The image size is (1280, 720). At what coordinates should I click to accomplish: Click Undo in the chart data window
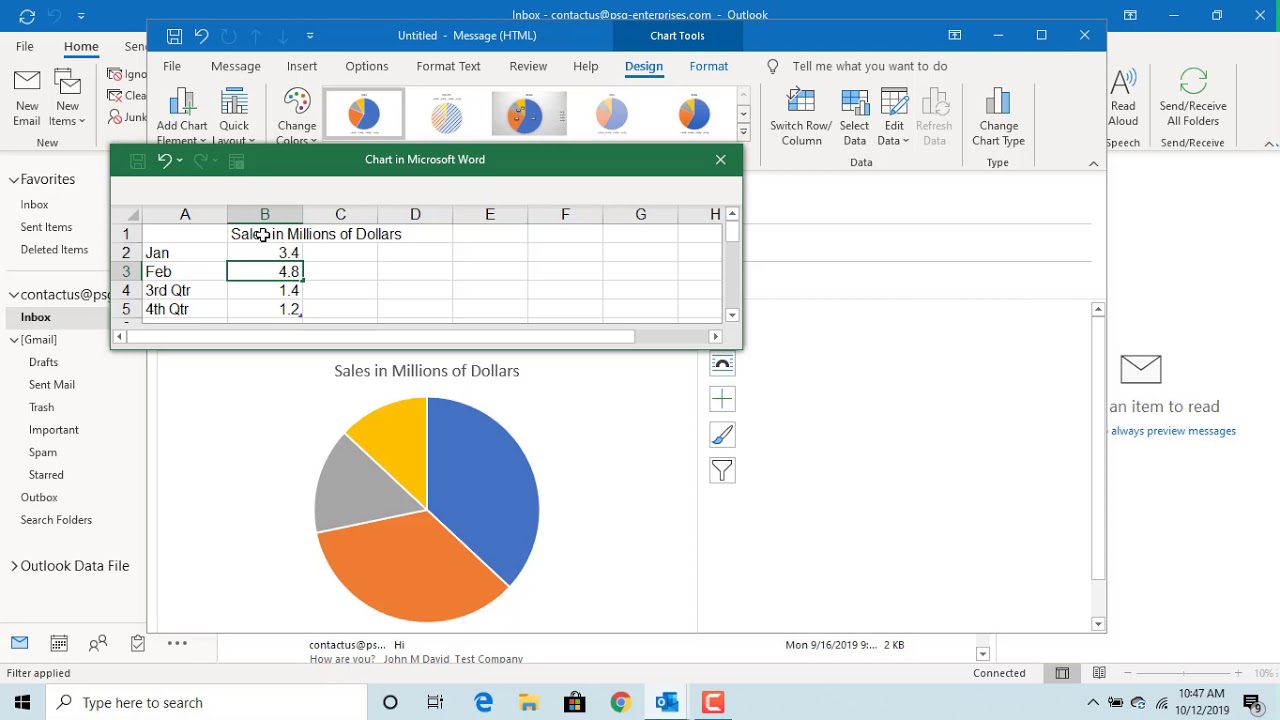164,160
